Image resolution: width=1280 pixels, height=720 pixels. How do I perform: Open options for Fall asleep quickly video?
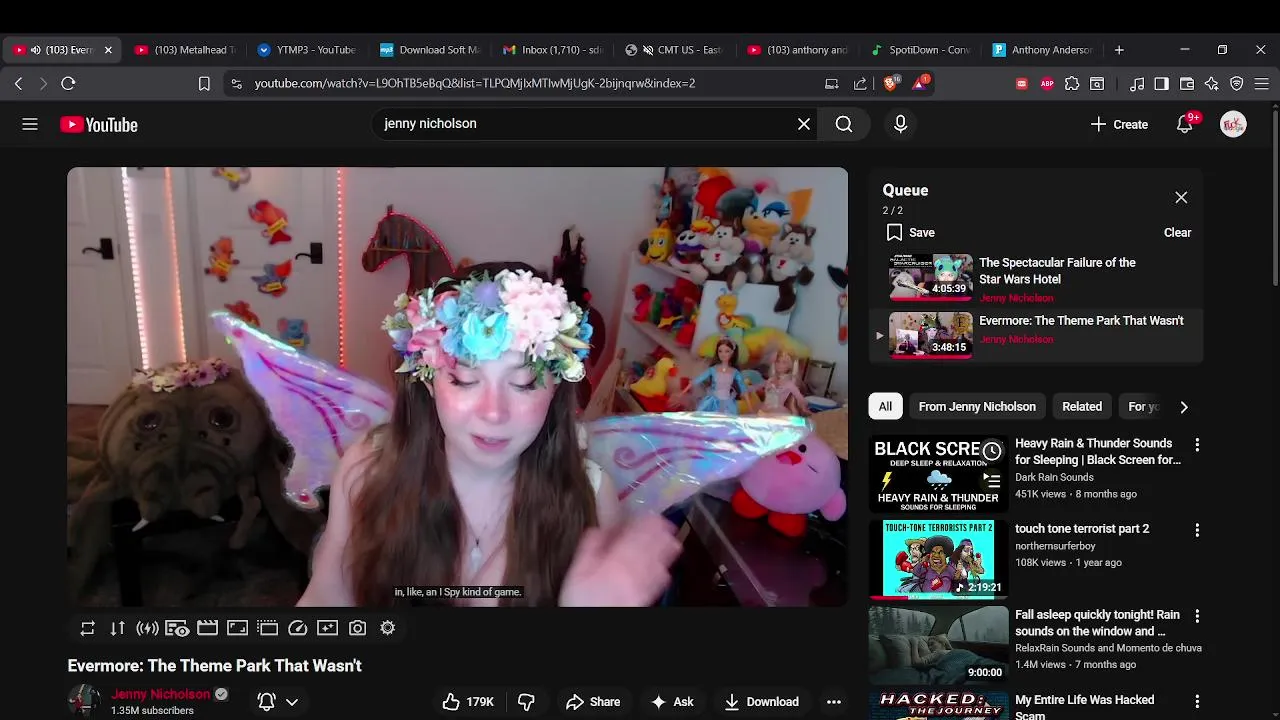[x=1197, y=616]
